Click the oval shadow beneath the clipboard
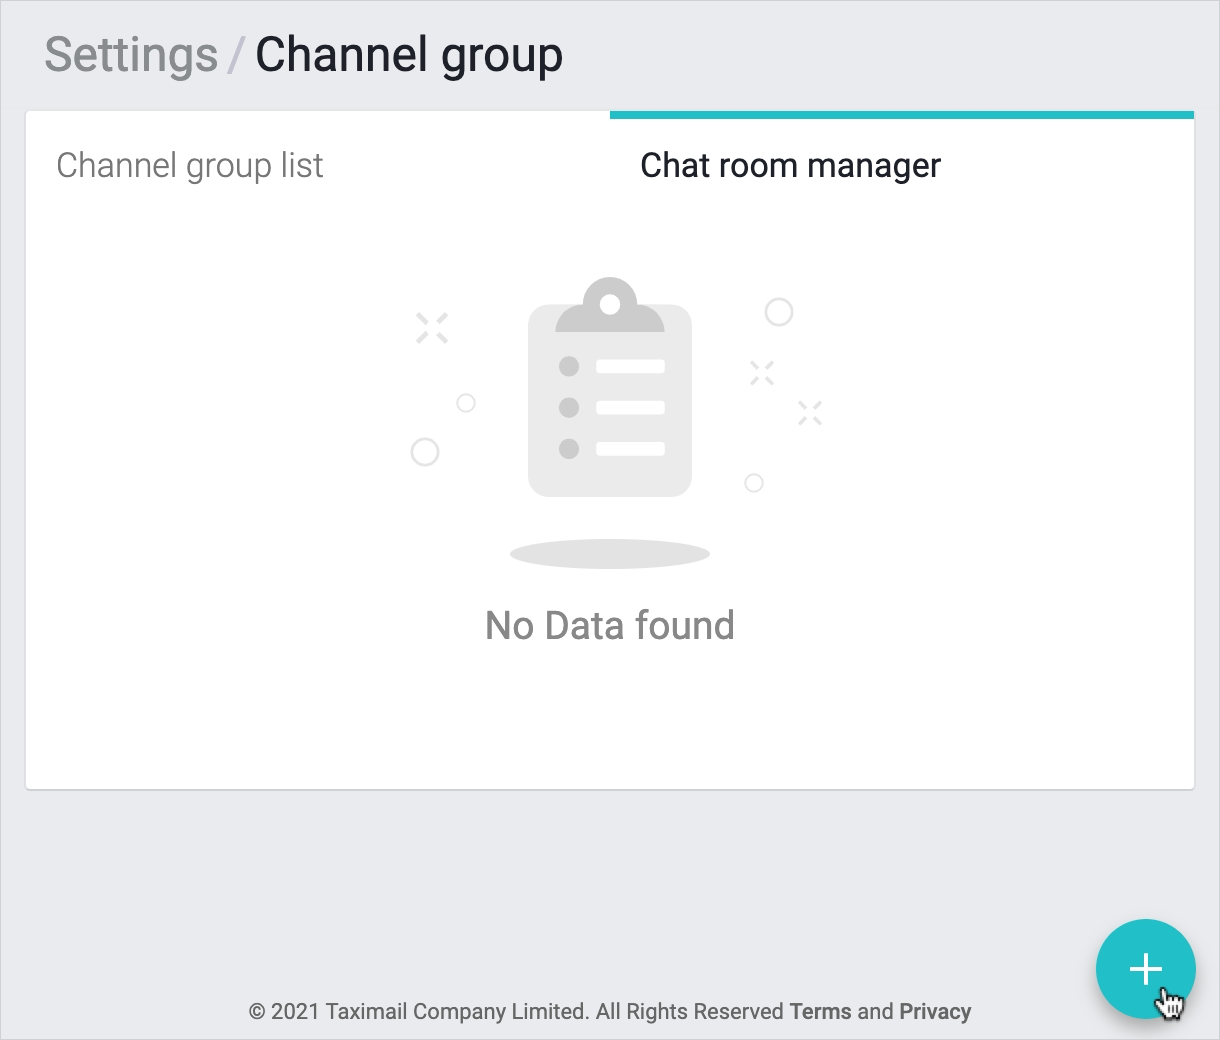Screen dimensions: 1220x1040 [x=610, y=553]
